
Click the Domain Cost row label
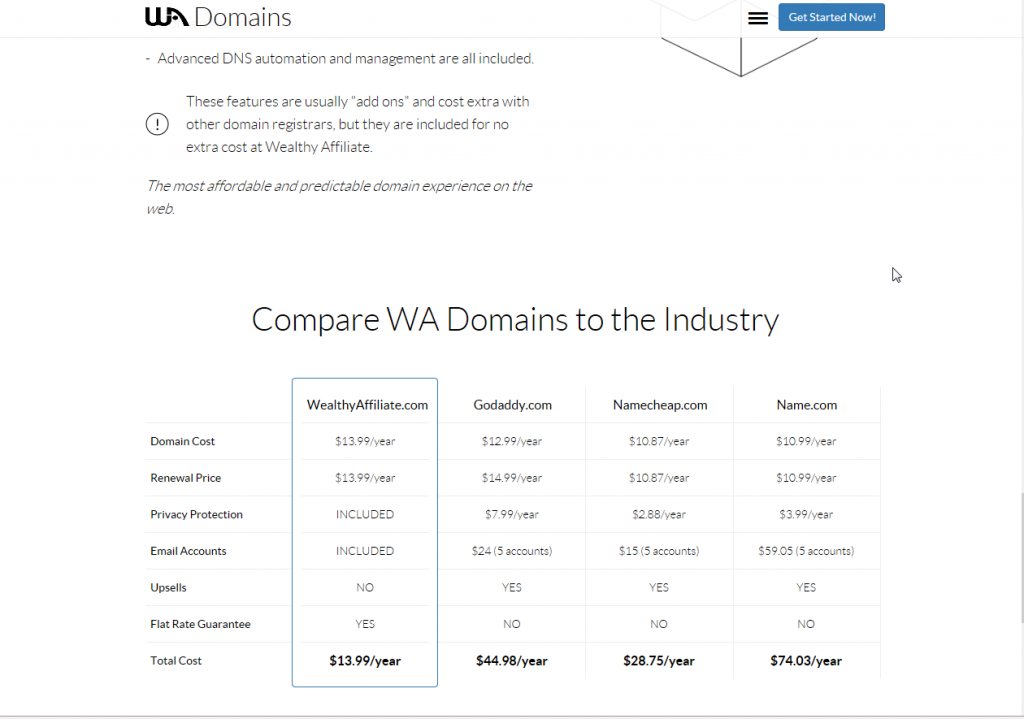click(182, 441)
